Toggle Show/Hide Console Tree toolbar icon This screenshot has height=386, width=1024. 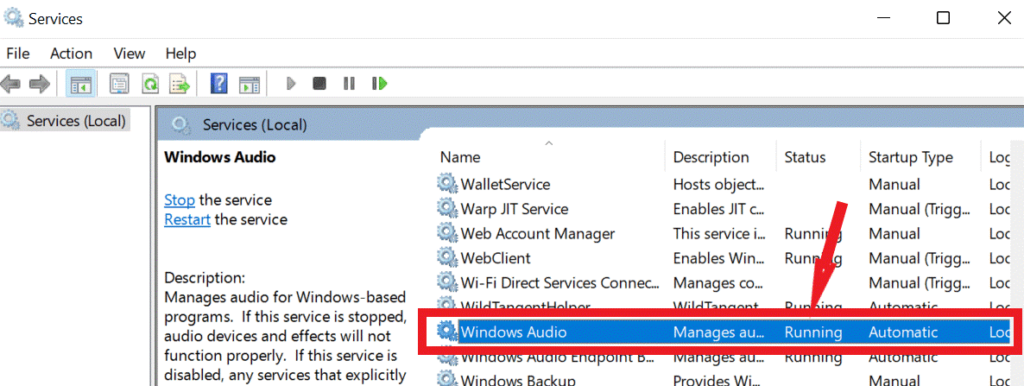(x=81, y=84)
